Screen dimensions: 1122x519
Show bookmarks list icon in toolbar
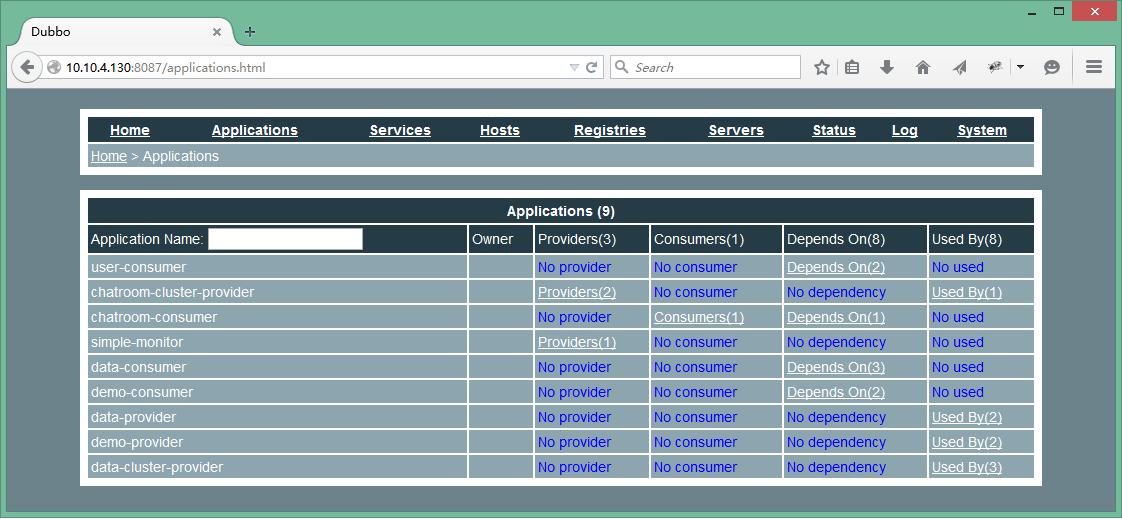pyautogui.click(x=852, y=68)
